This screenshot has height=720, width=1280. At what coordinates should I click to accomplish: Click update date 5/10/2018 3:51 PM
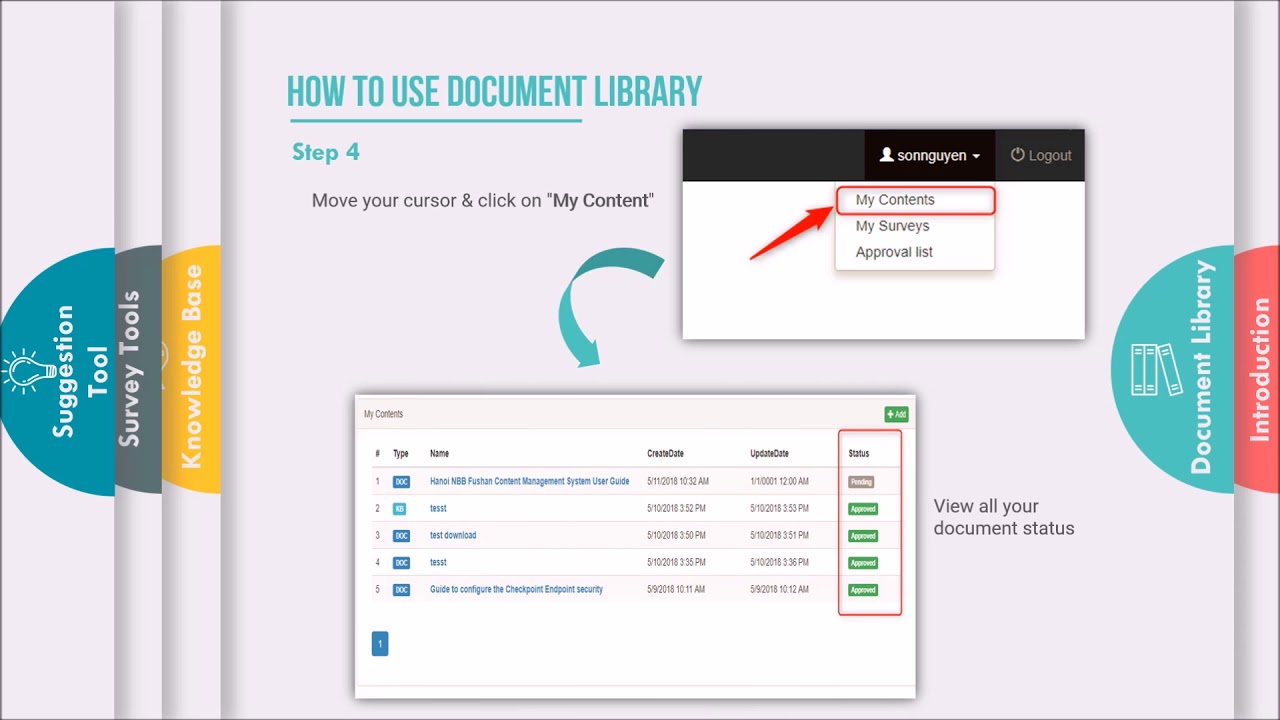point(779,535)
